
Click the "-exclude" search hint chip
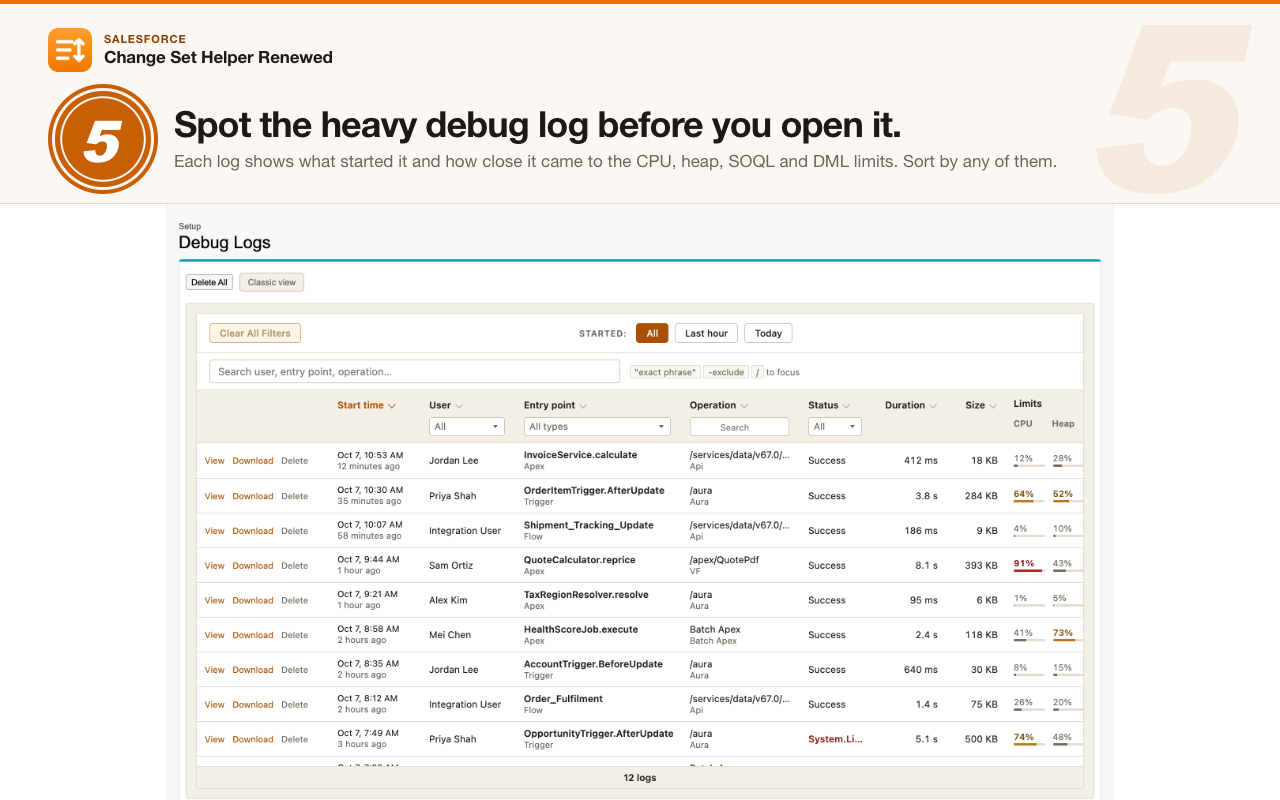726,372
